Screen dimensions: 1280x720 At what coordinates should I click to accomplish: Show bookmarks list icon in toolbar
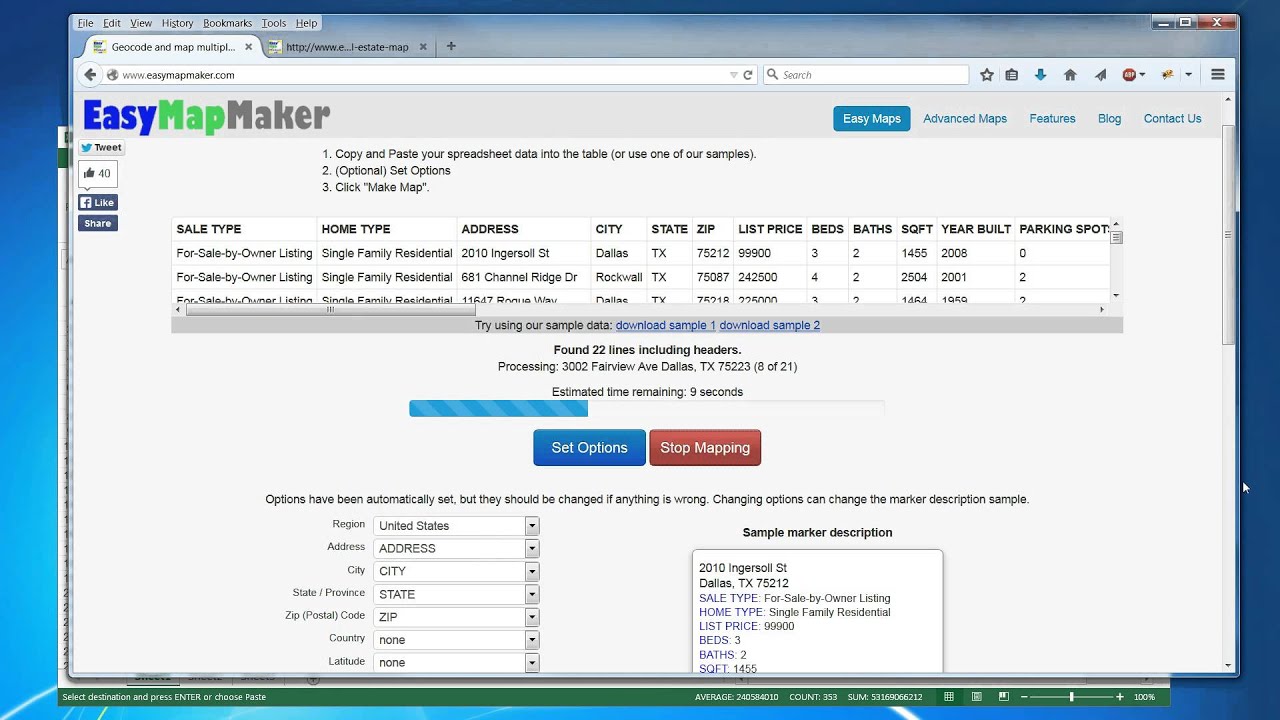(1012, 75)
